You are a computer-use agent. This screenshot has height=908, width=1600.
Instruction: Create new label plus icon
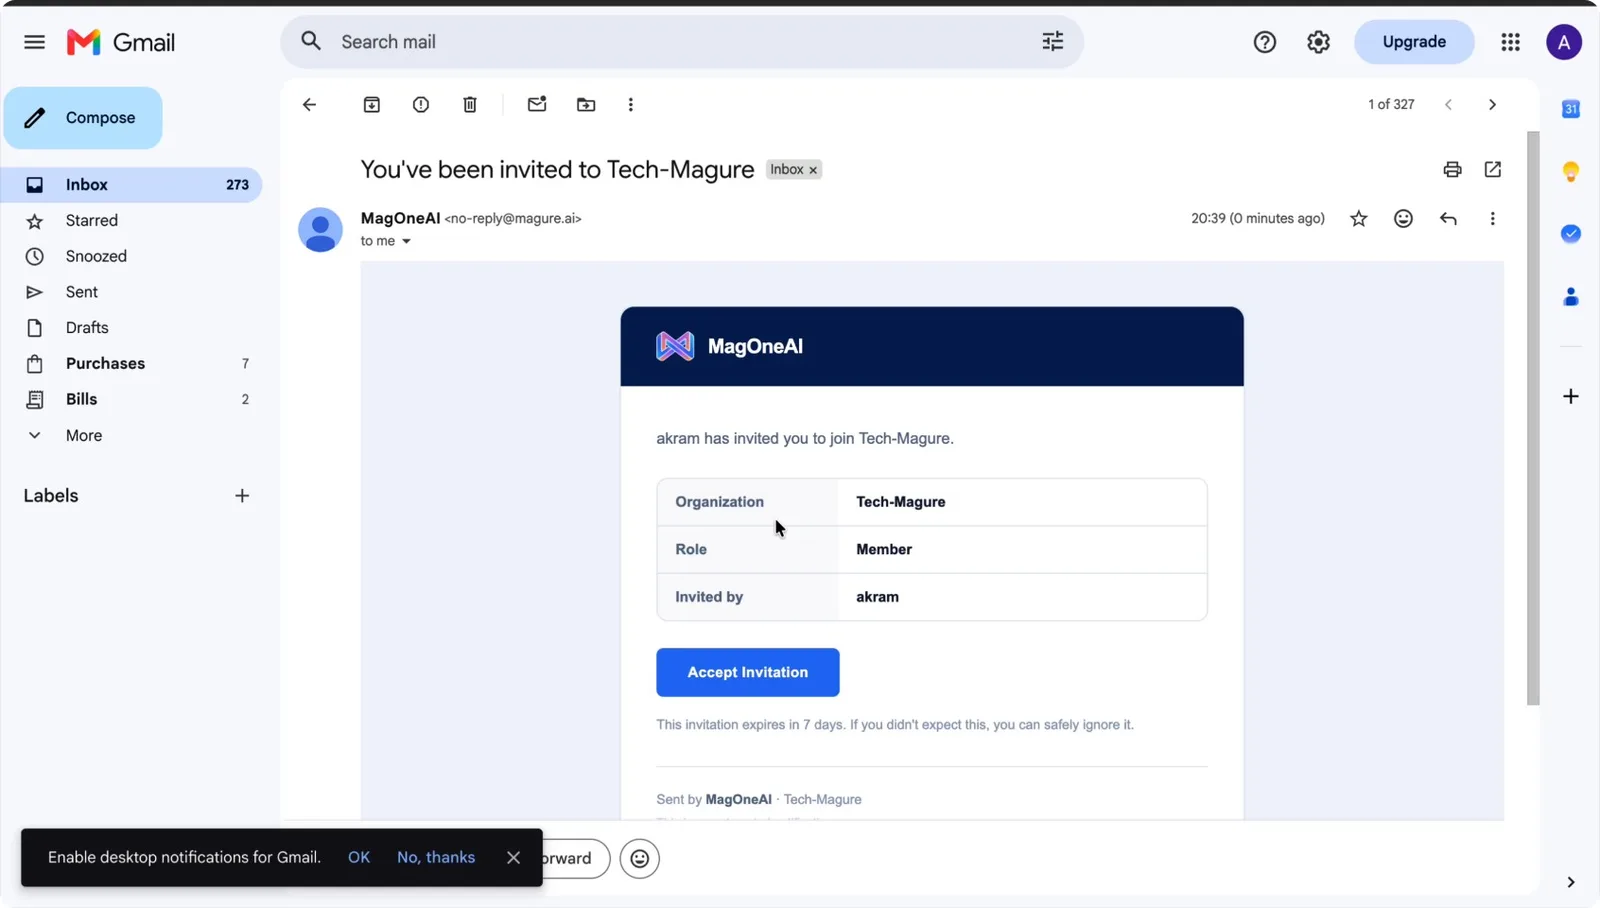coord(242,496)
